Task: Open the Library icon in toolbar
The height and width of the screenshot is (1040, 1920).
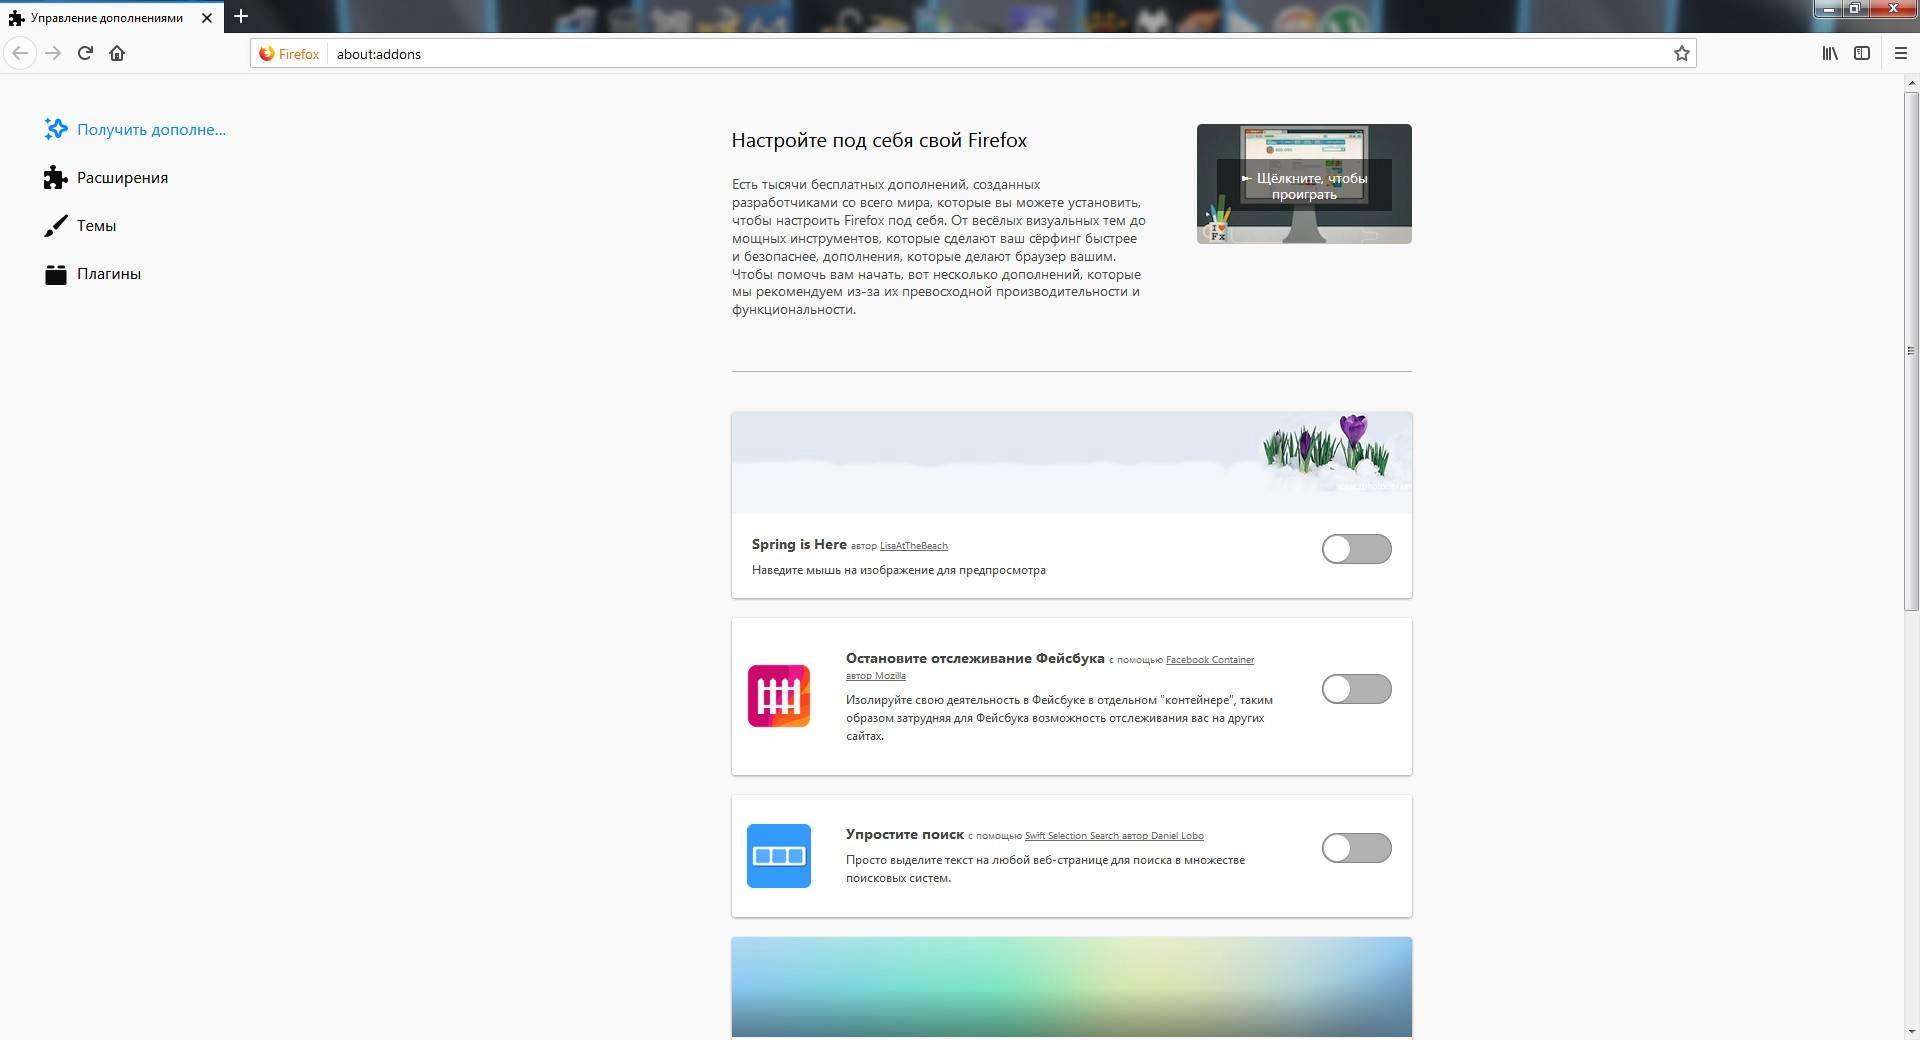Action: (x=1829, y=53)
